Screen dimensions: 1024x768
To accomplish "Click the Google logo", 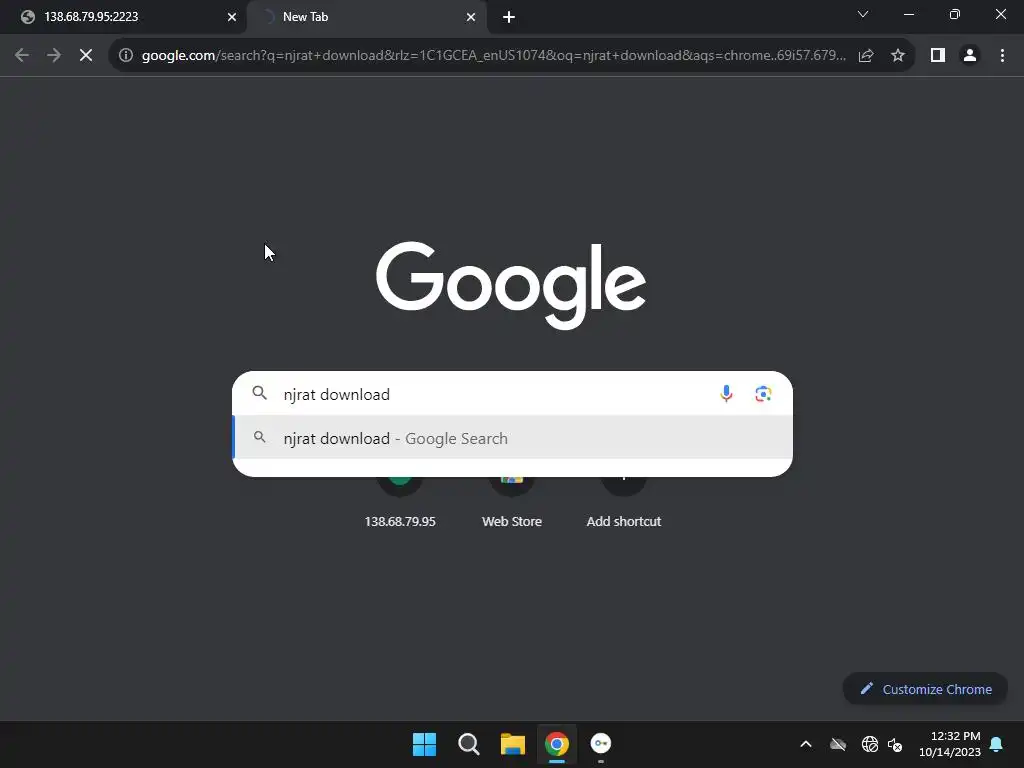I will 511,285.
